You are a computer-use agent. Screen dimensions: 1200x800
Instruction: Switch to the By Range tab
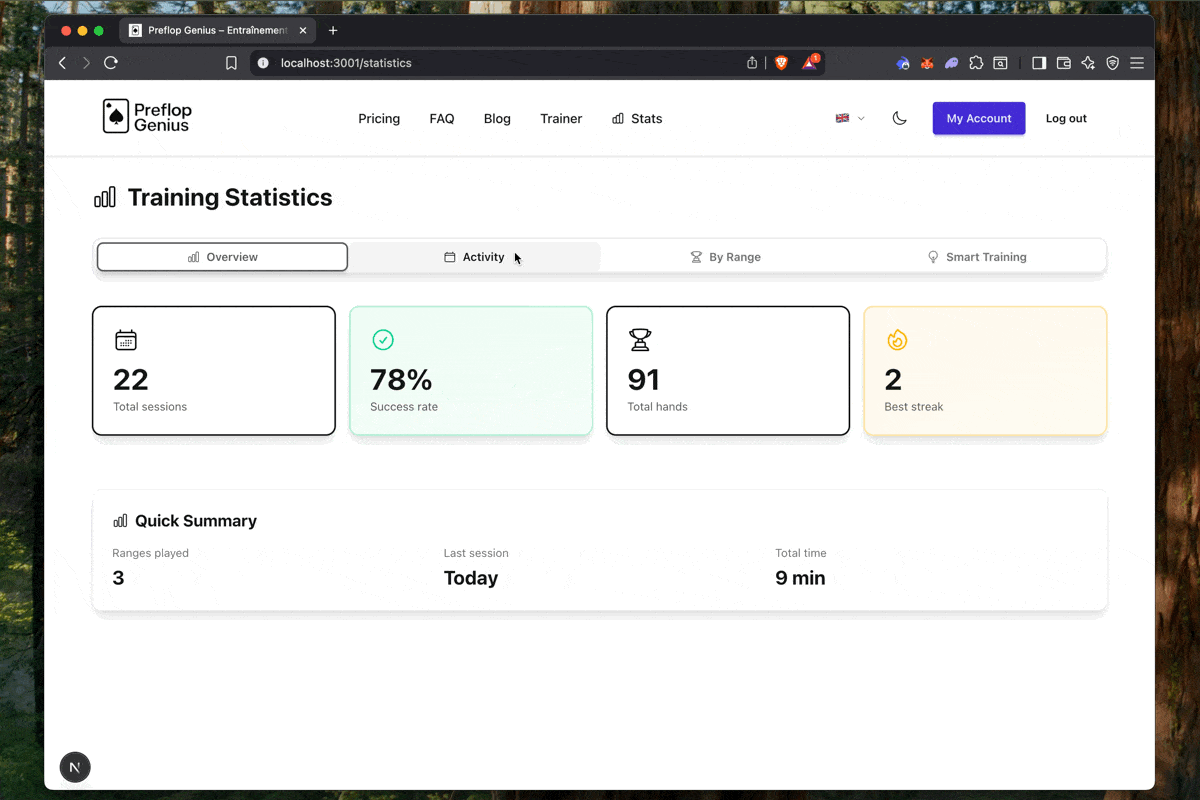(x=726, y=257)
